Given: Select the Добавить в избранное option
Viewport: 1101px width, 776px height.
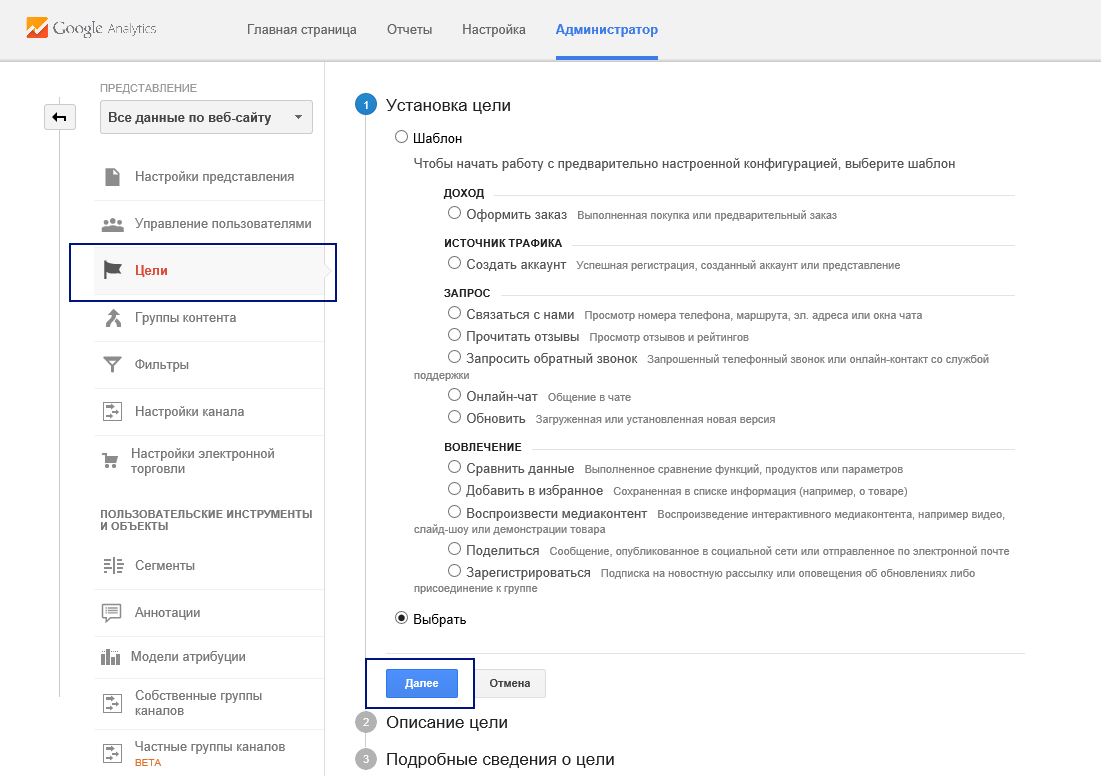Looking at the screenshot, I should pyautogui.click(x=454, y=489).
